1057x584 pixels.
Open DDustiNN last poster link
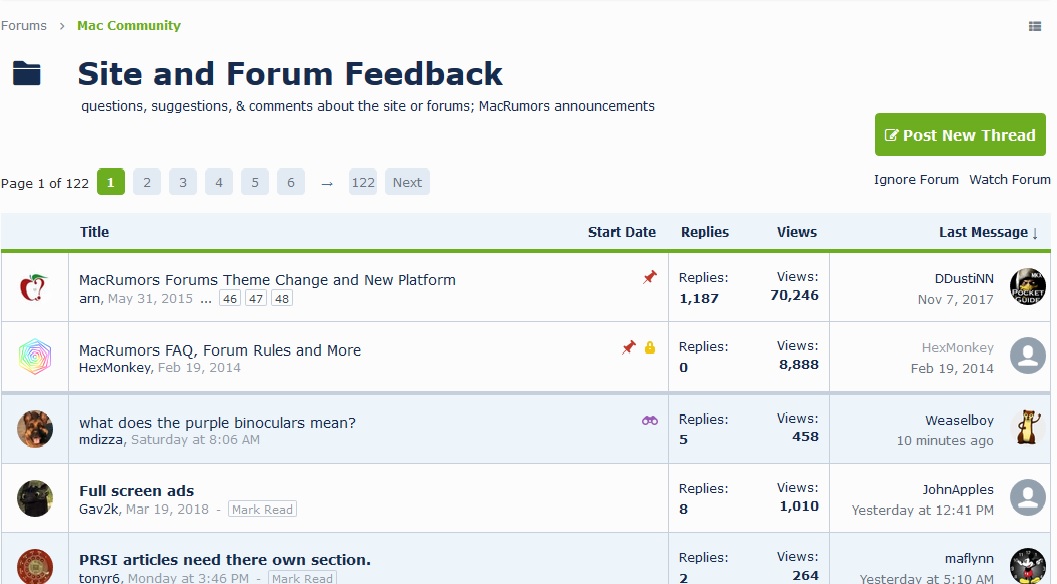click(x=964, y=279)
